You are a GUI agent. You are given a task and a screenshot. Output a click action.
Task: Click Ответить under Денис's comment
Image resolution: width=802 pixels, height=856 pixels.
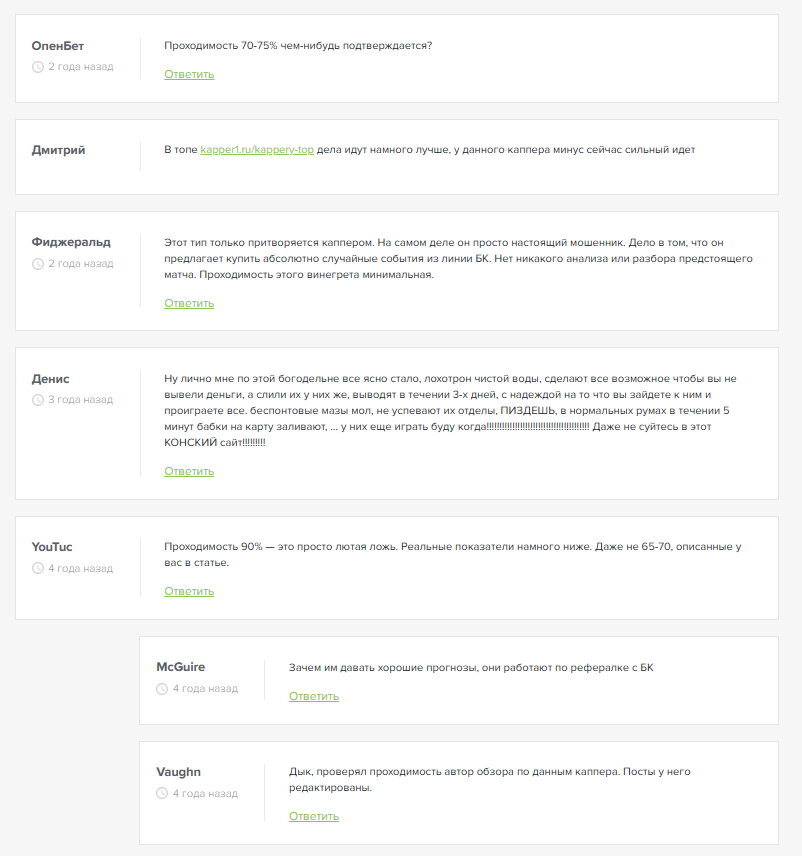tap(189, 471)
